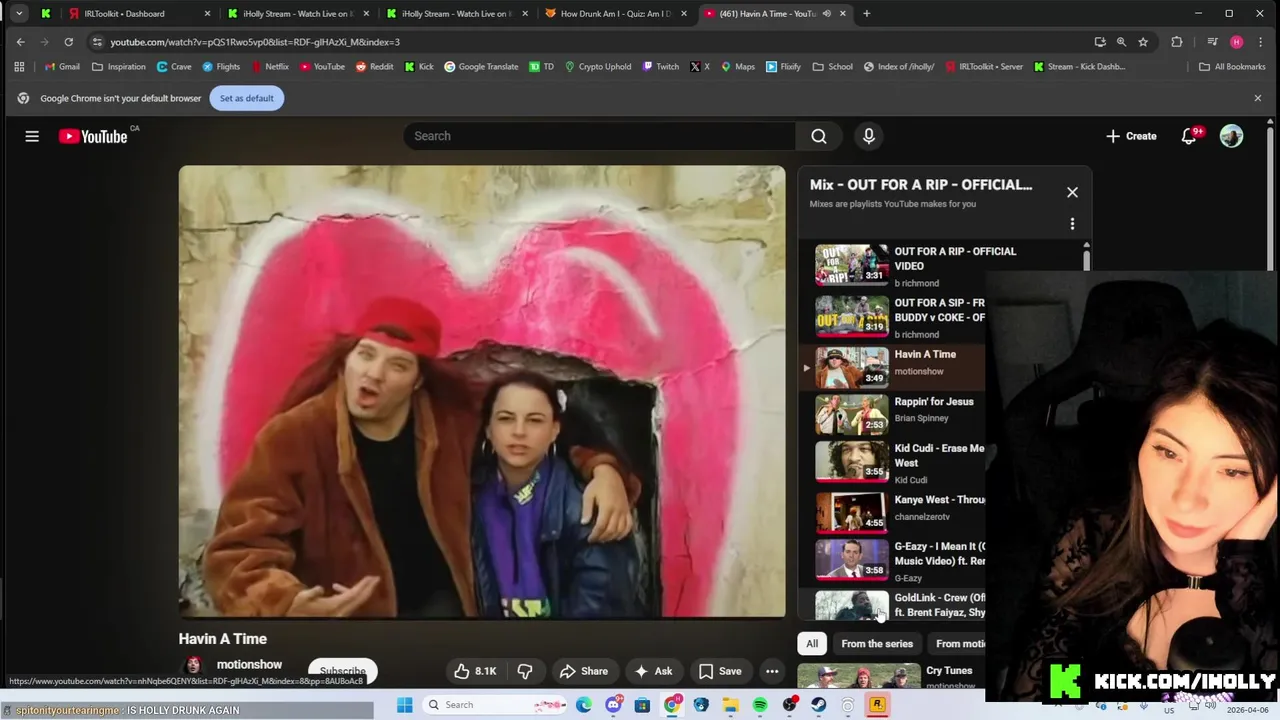Open Rockstar Games Launcher taskbar icon
The image size is (1280, 720).
tap(877, 705)
